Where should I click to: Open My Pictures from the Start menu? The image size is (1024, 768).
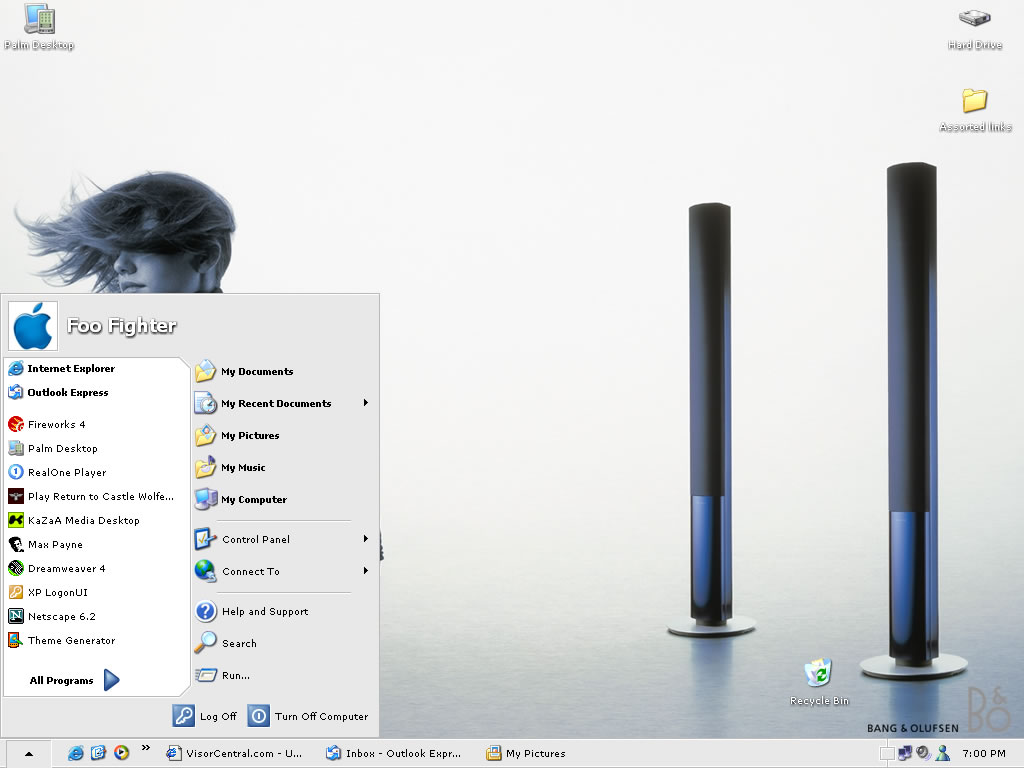coord(250,436)
